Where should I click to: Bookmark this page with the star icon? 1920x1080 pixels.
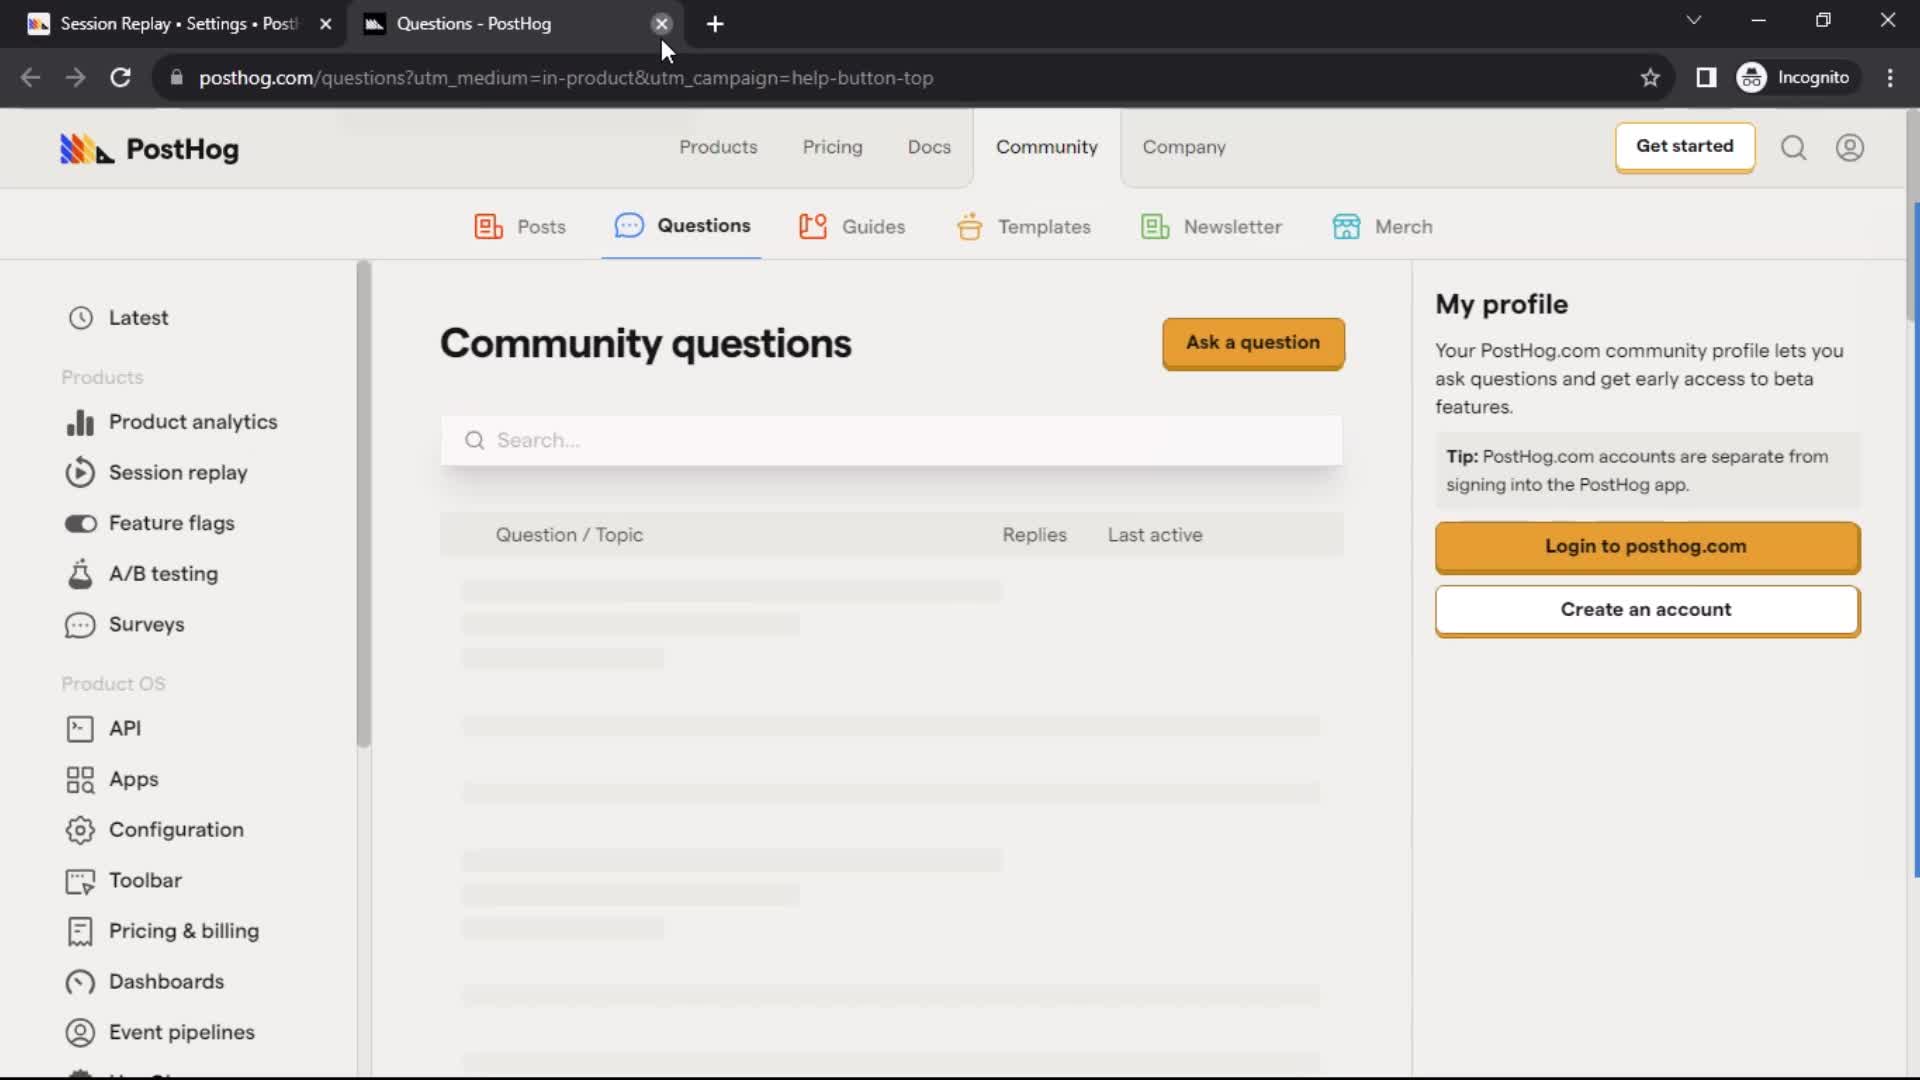click(x=1650, y=78)
